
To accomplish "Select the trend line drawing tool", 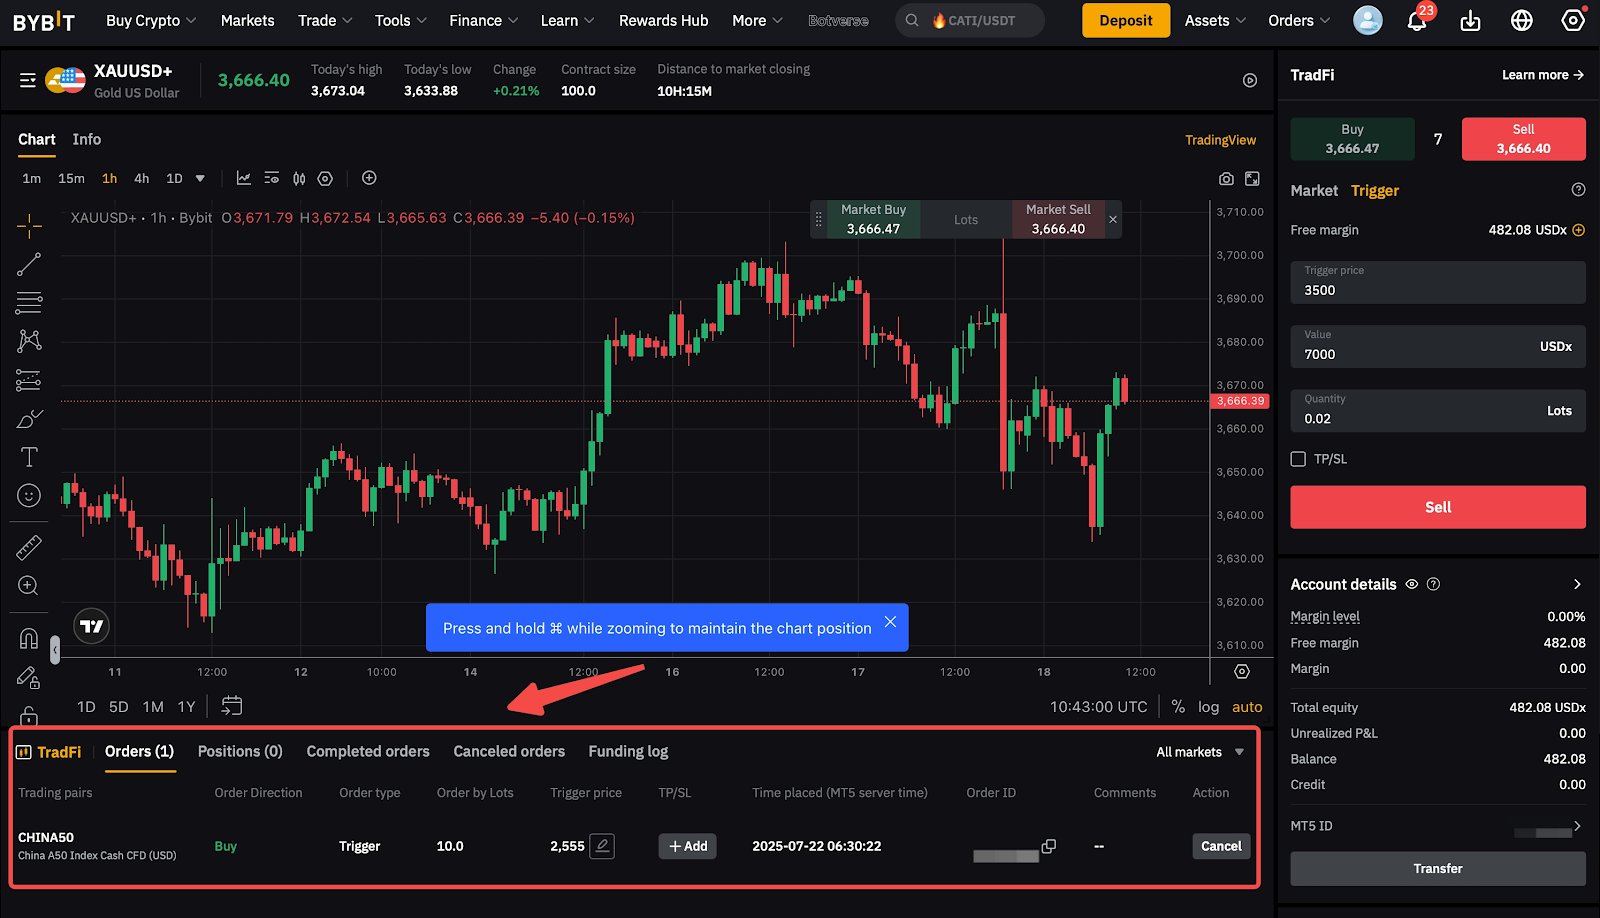I will (x=29, y=264).
